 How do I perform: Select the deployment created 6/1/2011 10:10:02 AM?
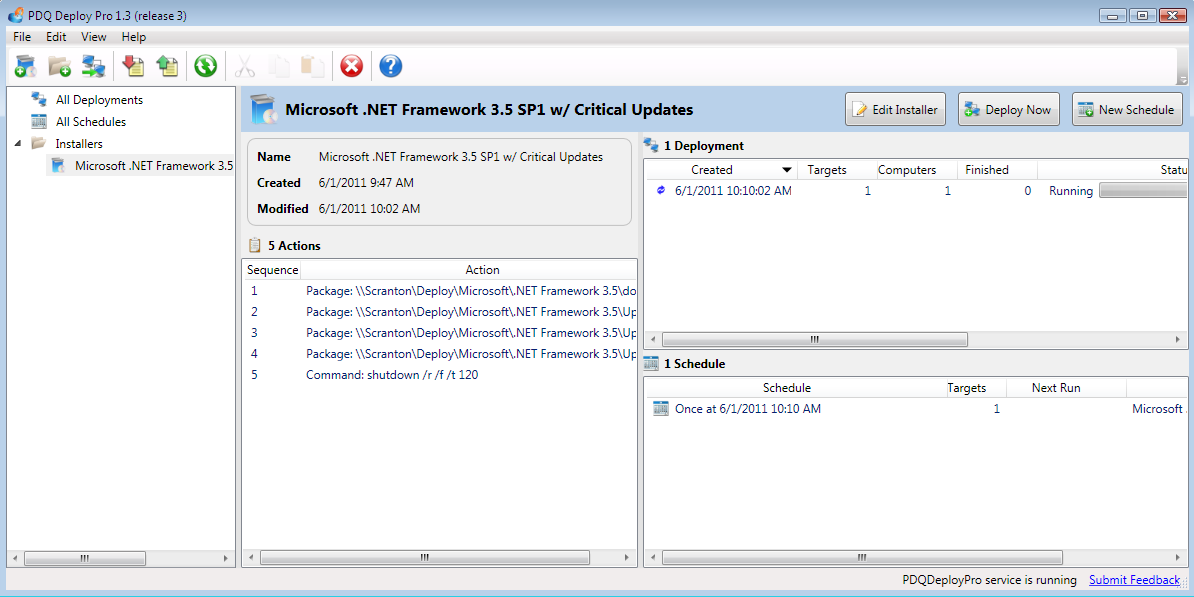(x=917, y=191)
